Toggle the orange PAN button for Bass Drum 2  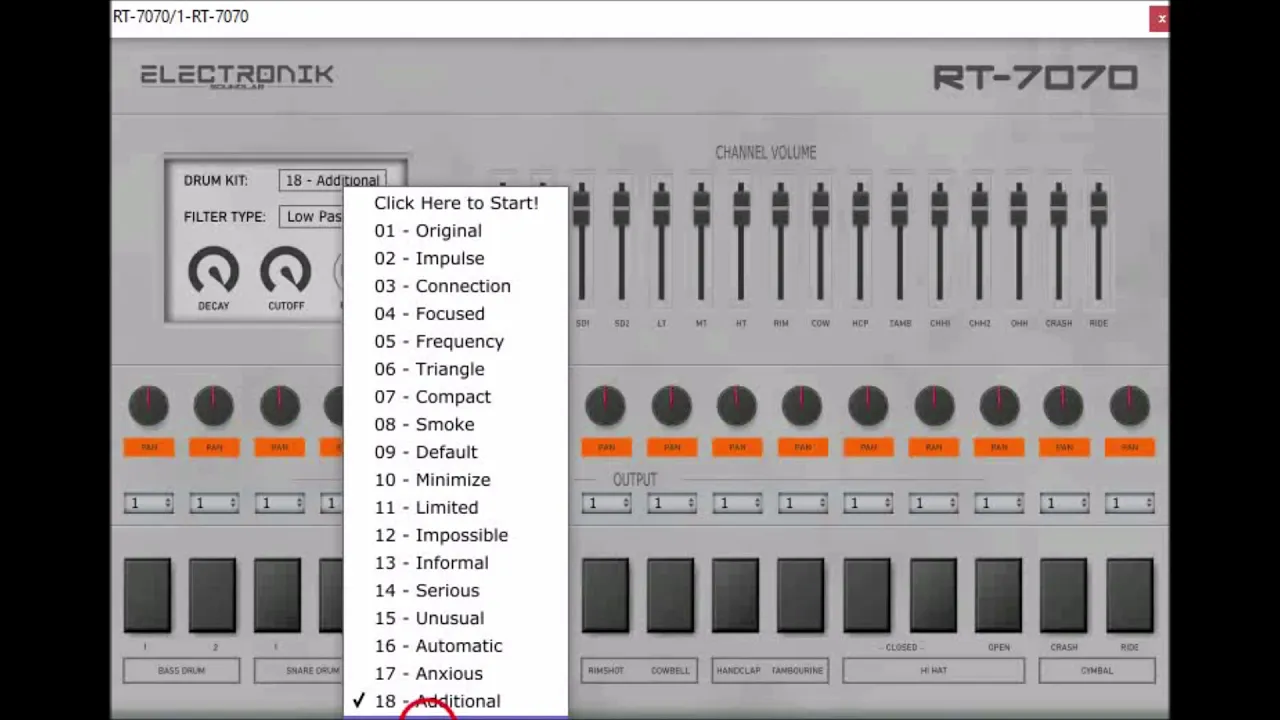coord(214,447)
